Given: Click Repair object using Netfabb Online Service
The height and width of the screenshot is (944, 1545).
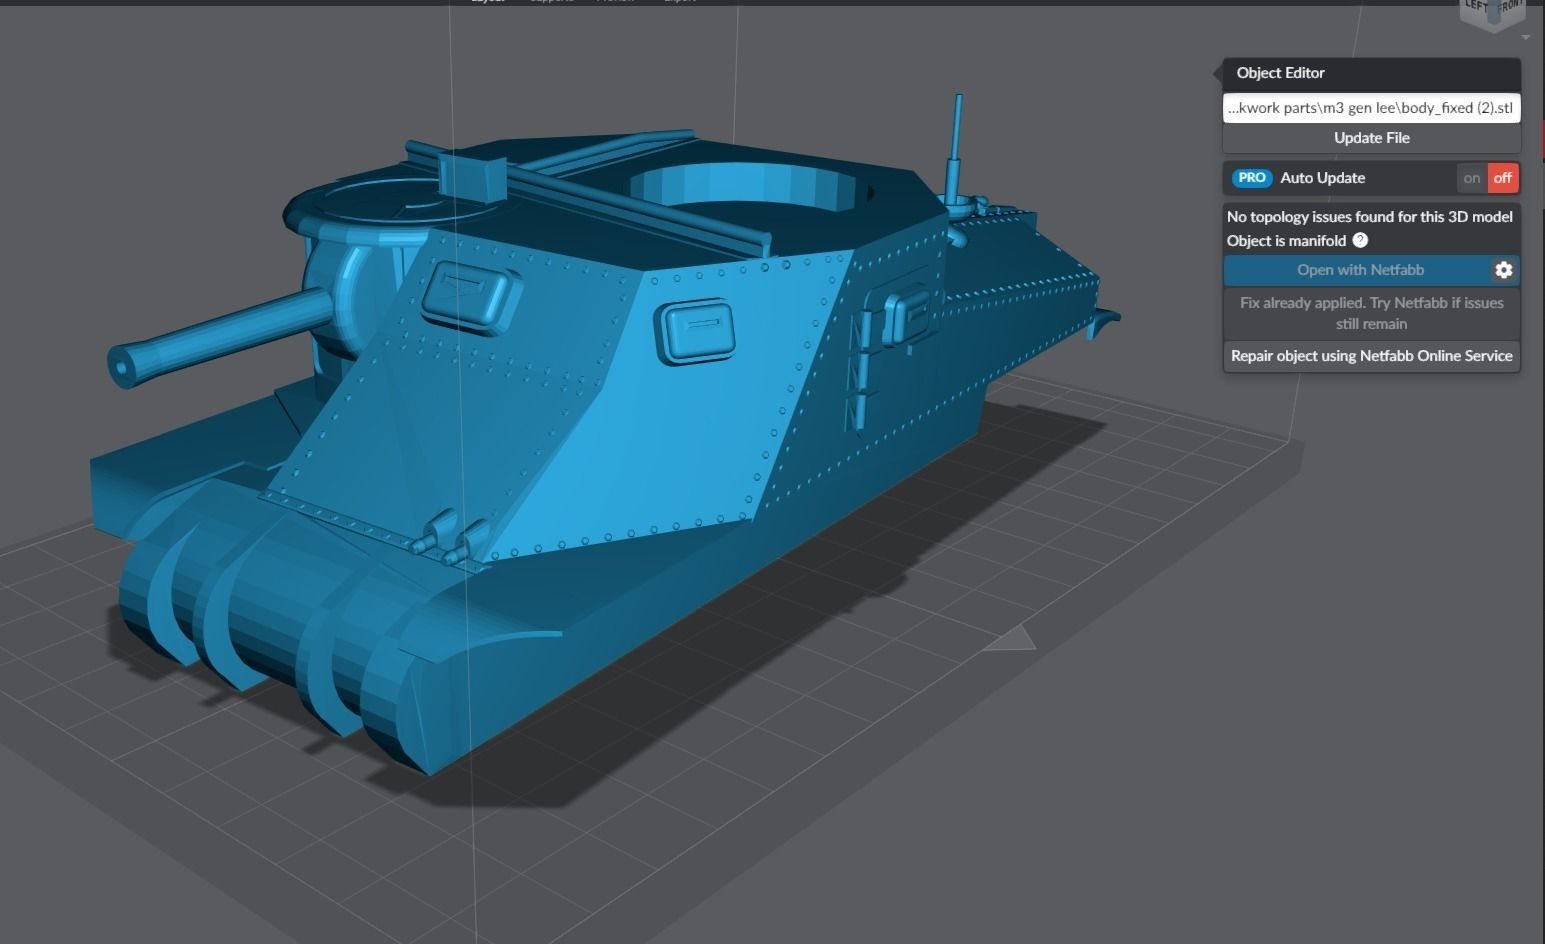Looking at the screenshot, I should click(1371, 356).
